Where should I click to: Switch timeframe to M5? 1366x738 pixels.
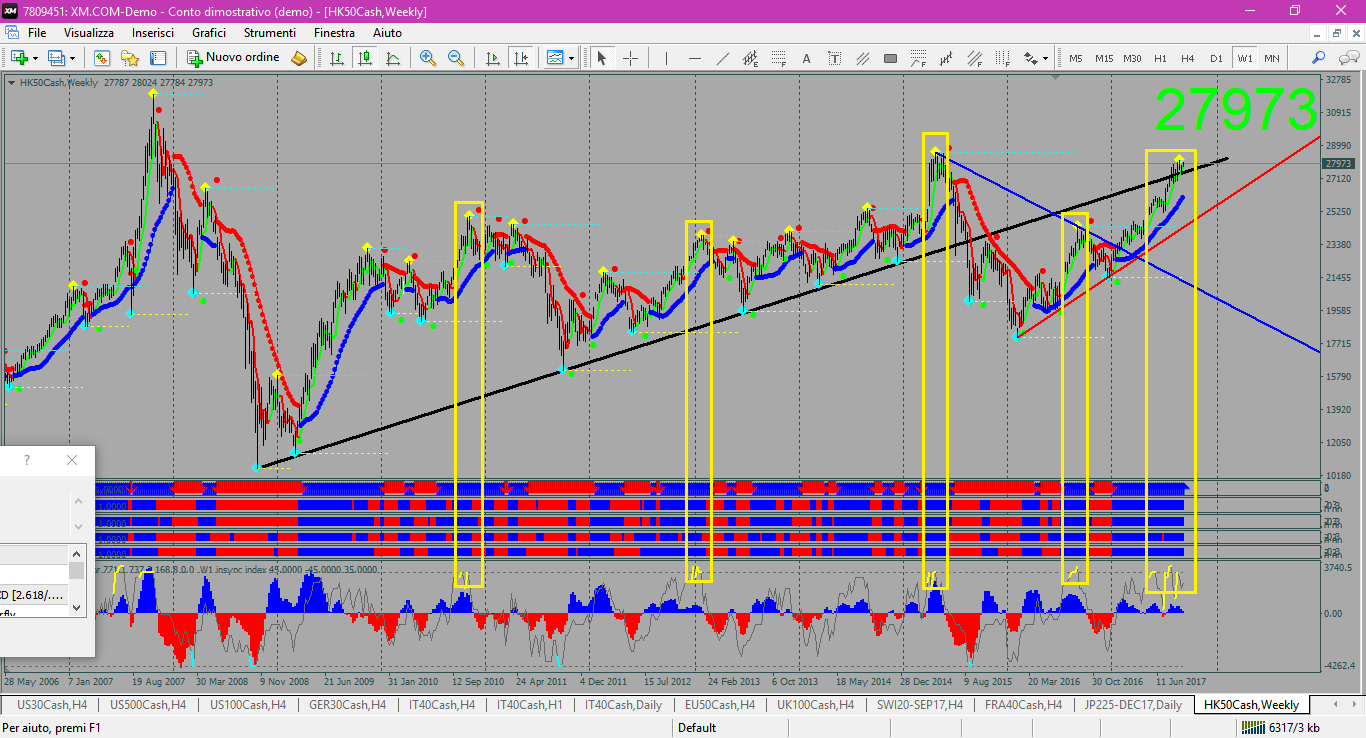(x=1076, y=58)
